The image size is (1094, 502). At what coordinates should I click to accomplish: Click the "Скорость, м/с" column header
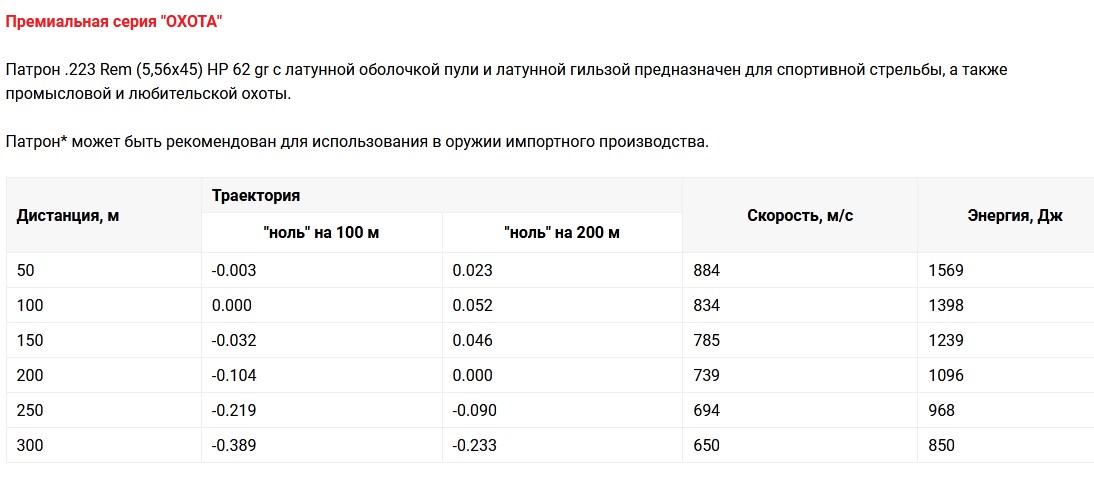click(x=799, y=215)
